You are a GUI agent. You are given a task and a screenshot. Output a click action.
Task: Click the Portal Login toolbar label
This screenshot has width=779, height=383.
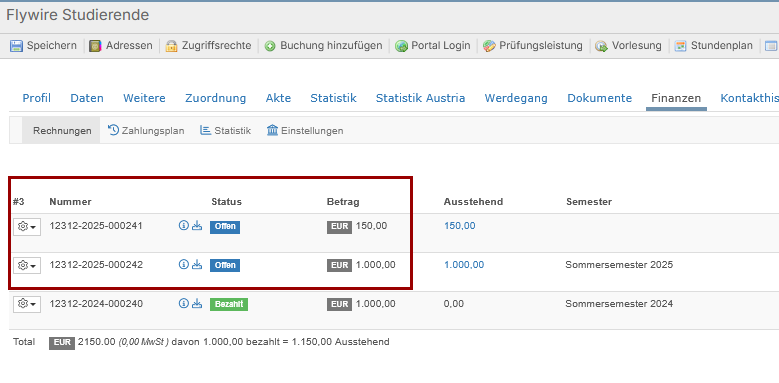[x=441, y=46]
